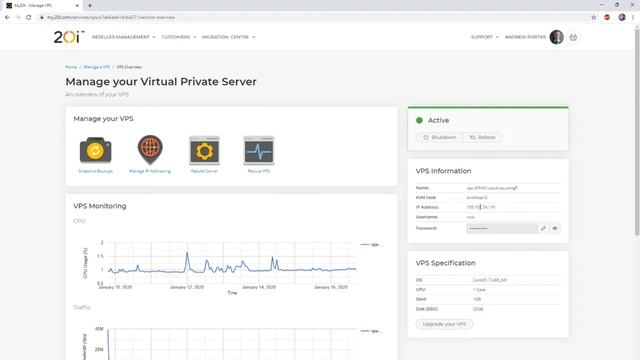Toggle the CPU chart legend series

point(371,244)
